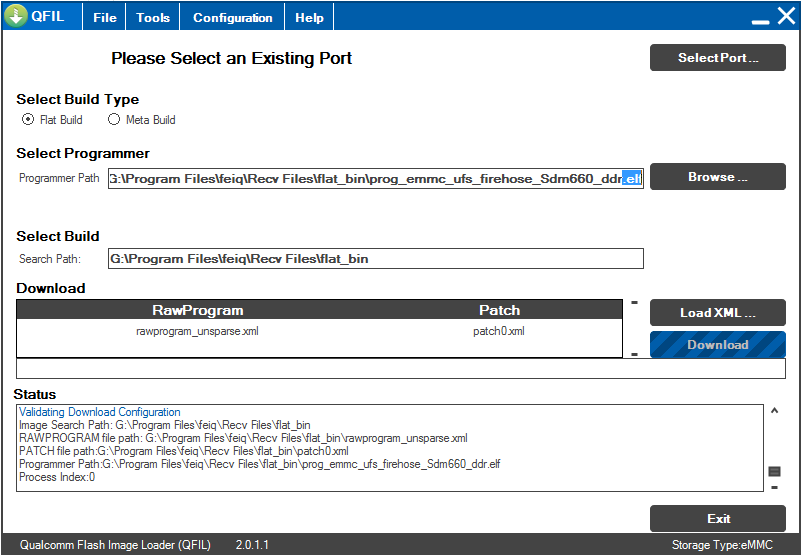
Task: Click the Qualcomm Flash Image Loader label
Action: [x=115, y=545]
